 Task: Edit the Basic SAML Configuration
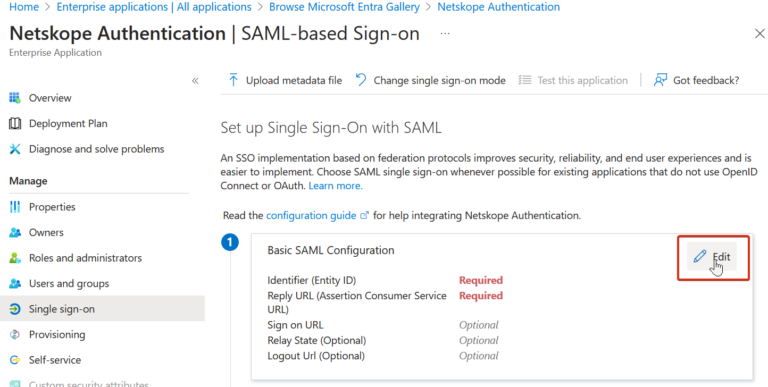[713, 257]
